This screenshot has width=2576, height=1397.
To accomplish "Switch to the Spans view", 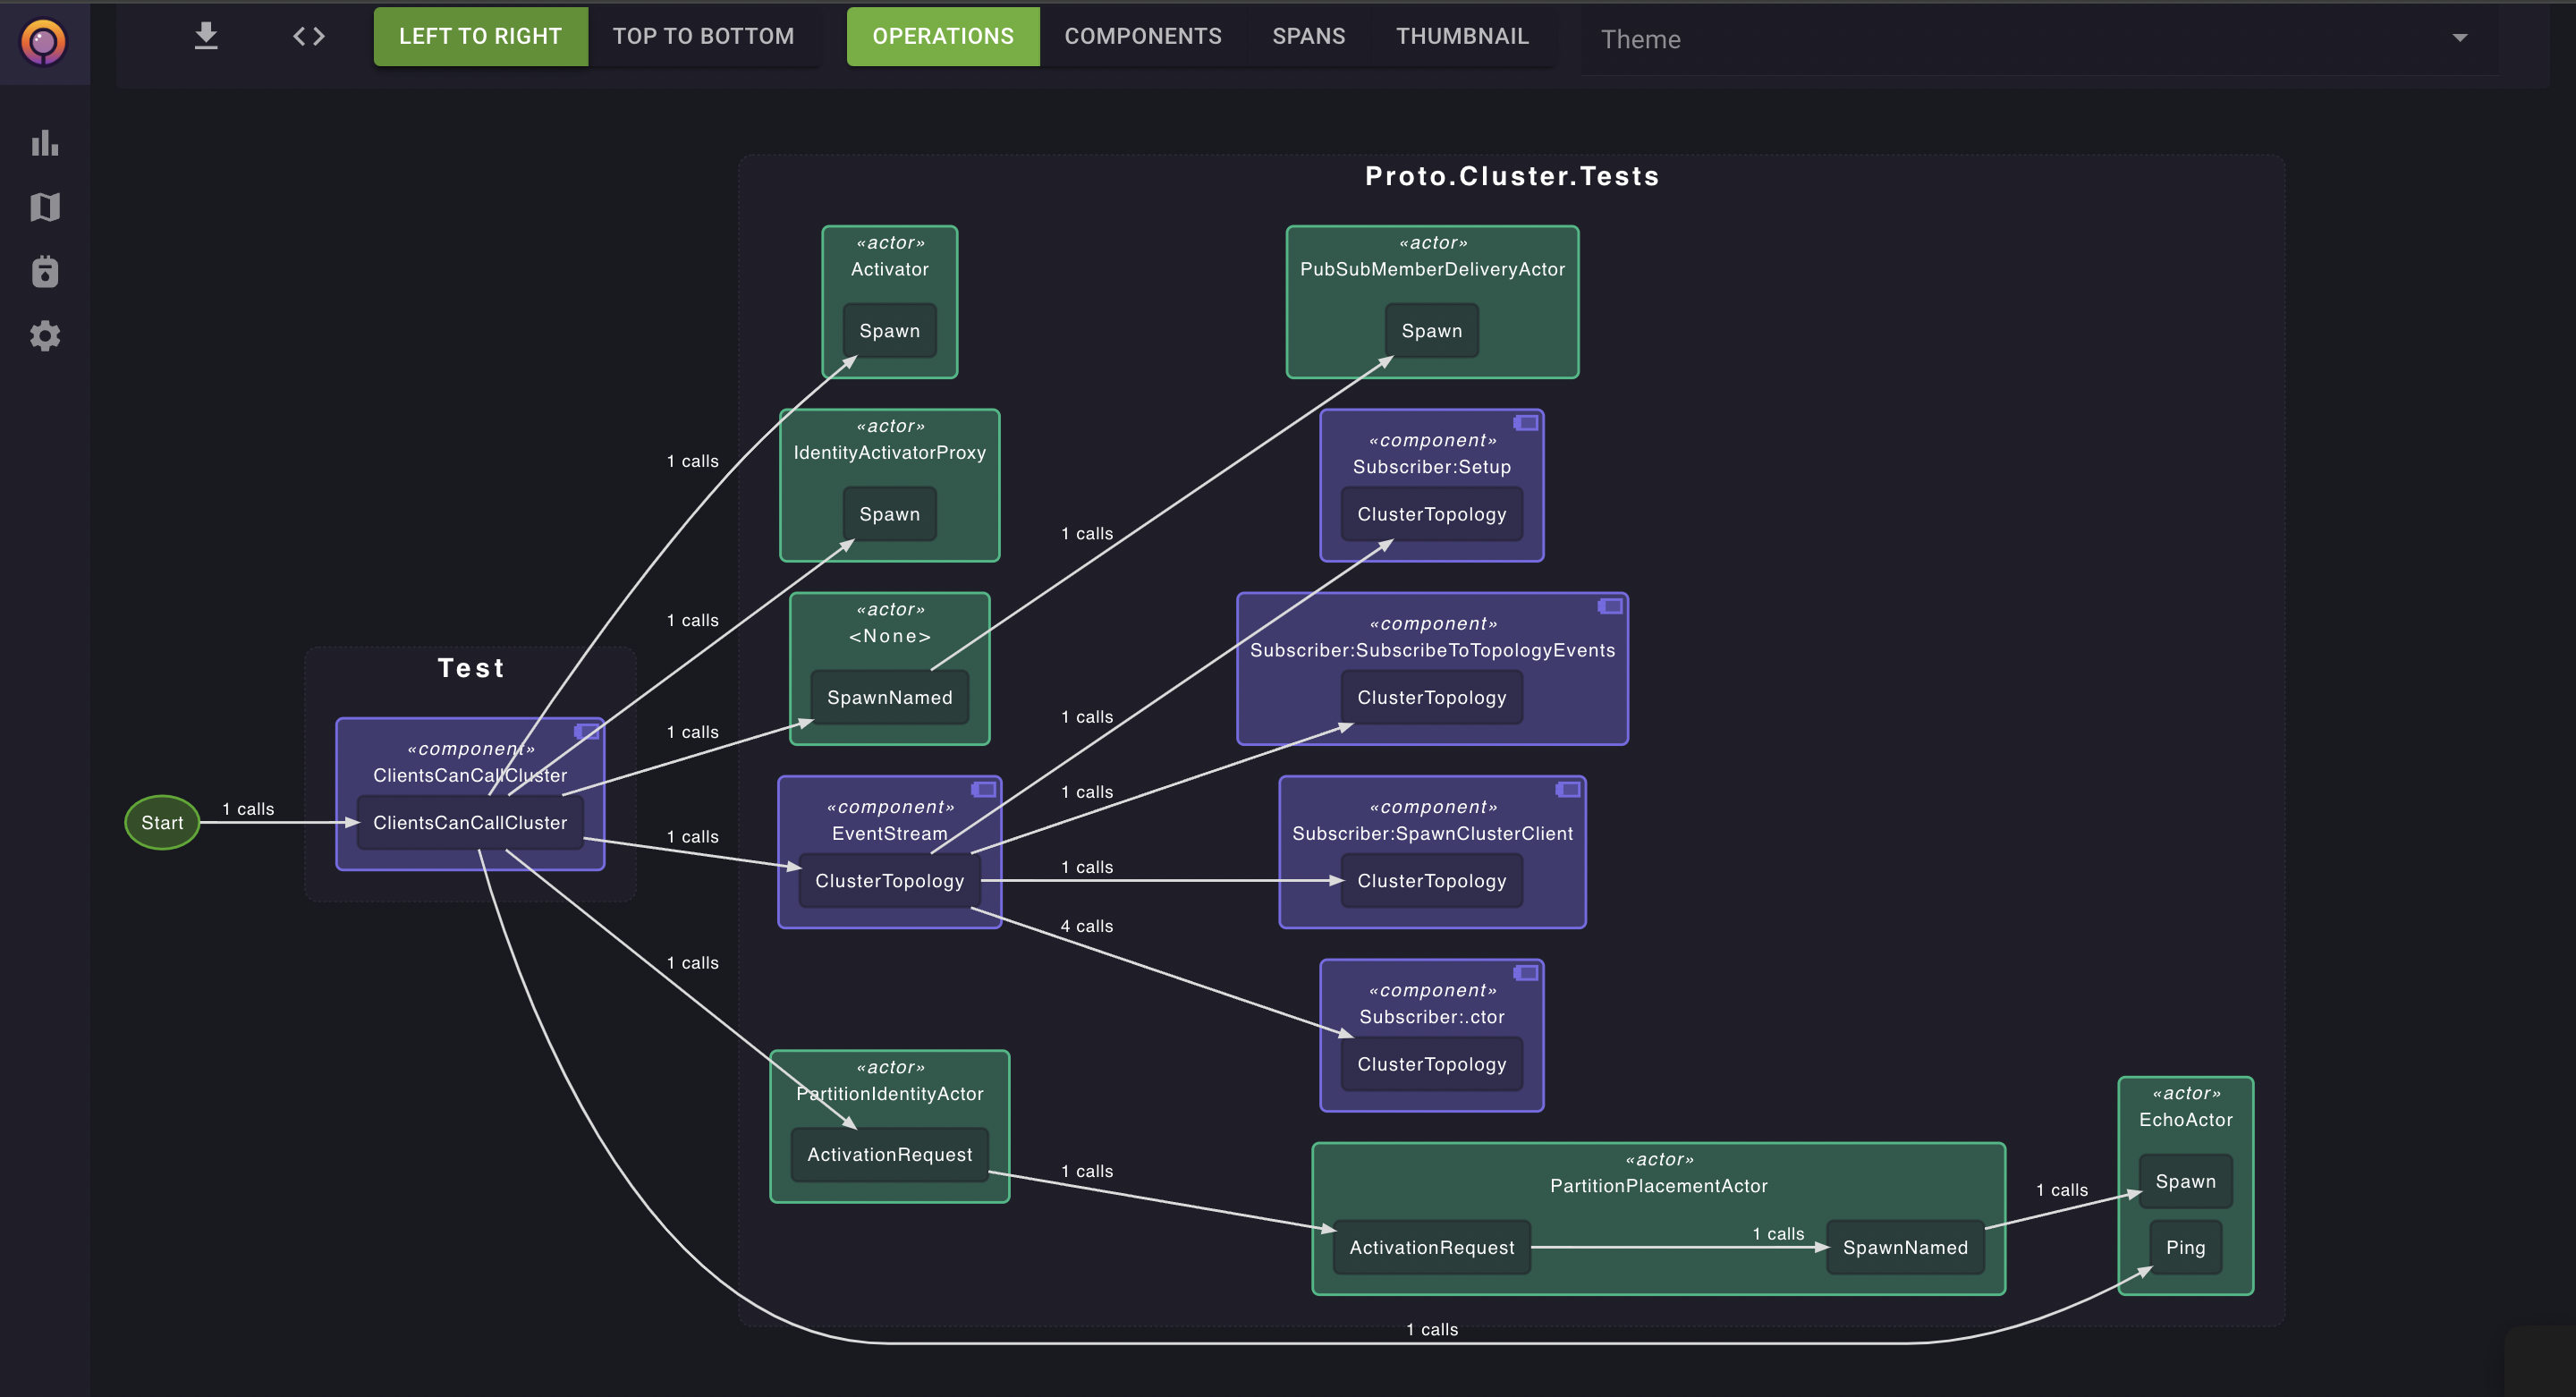I will pos(1308,37).
